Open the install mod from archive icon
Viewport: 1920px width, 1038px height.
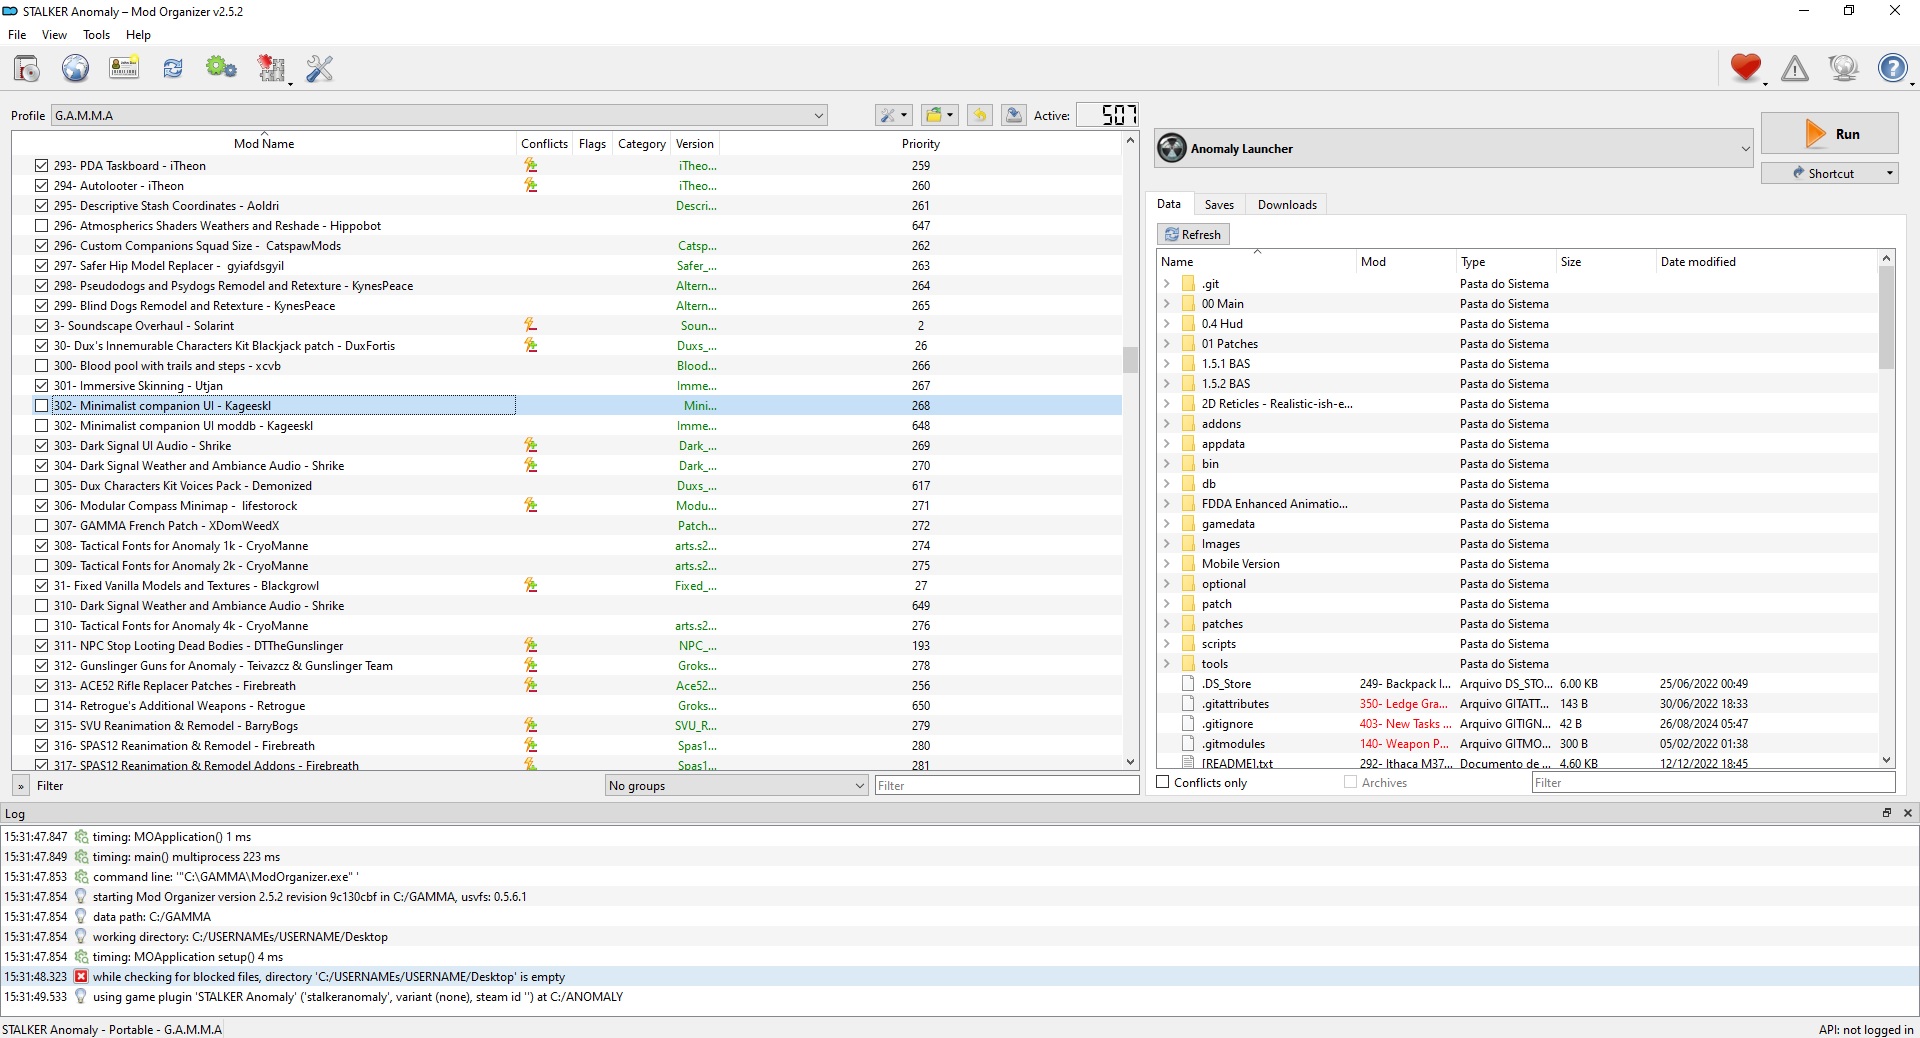[x=27, y=68]
